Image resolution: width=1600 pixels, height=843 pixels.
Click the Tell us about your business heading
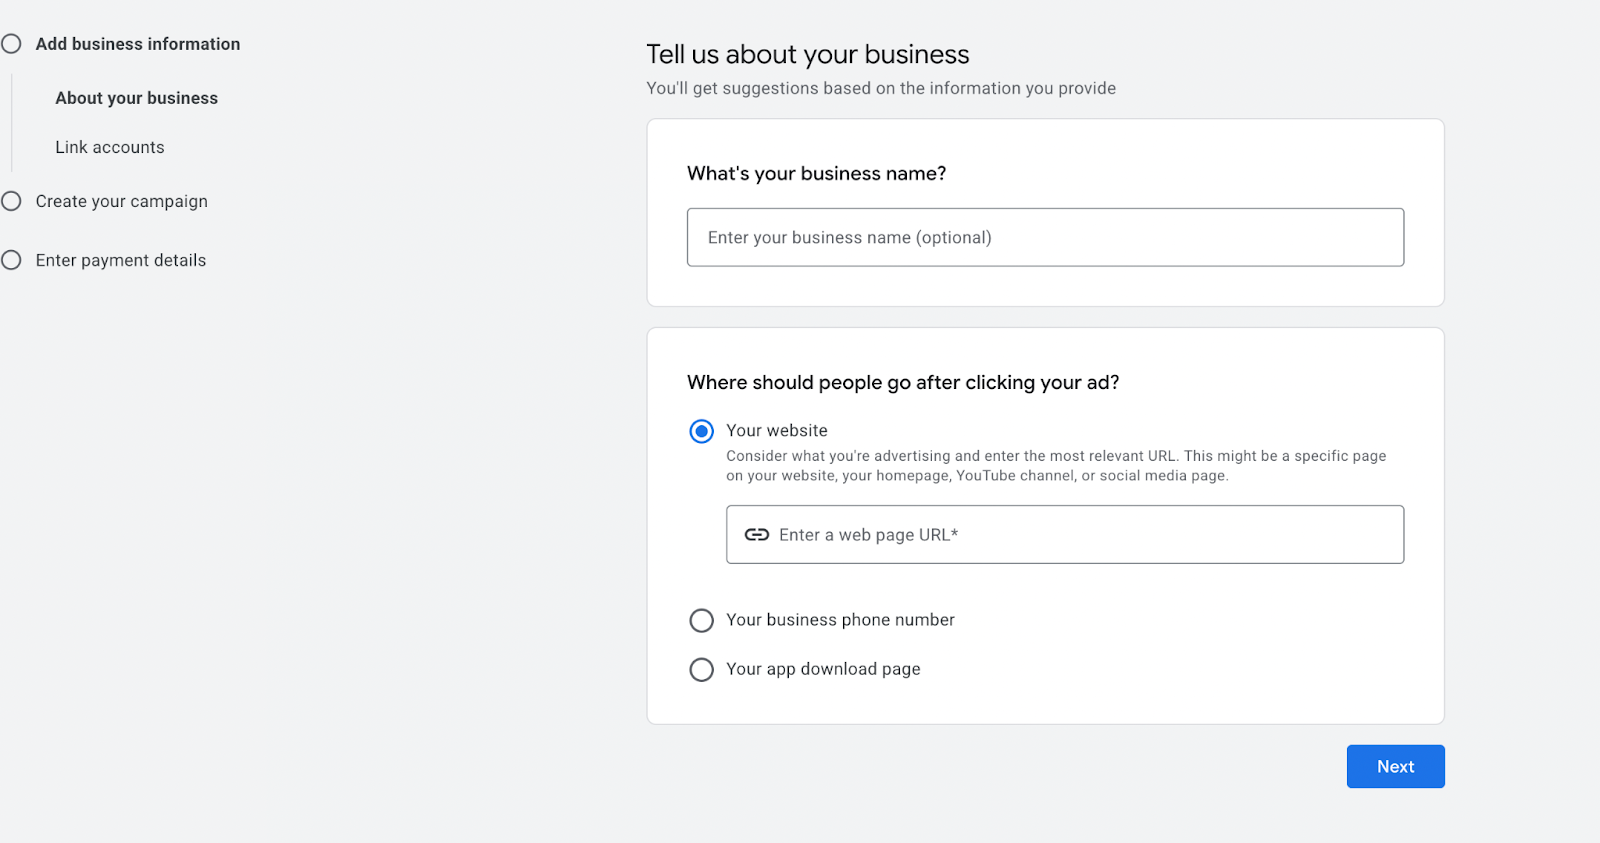[x=808, y=54]
